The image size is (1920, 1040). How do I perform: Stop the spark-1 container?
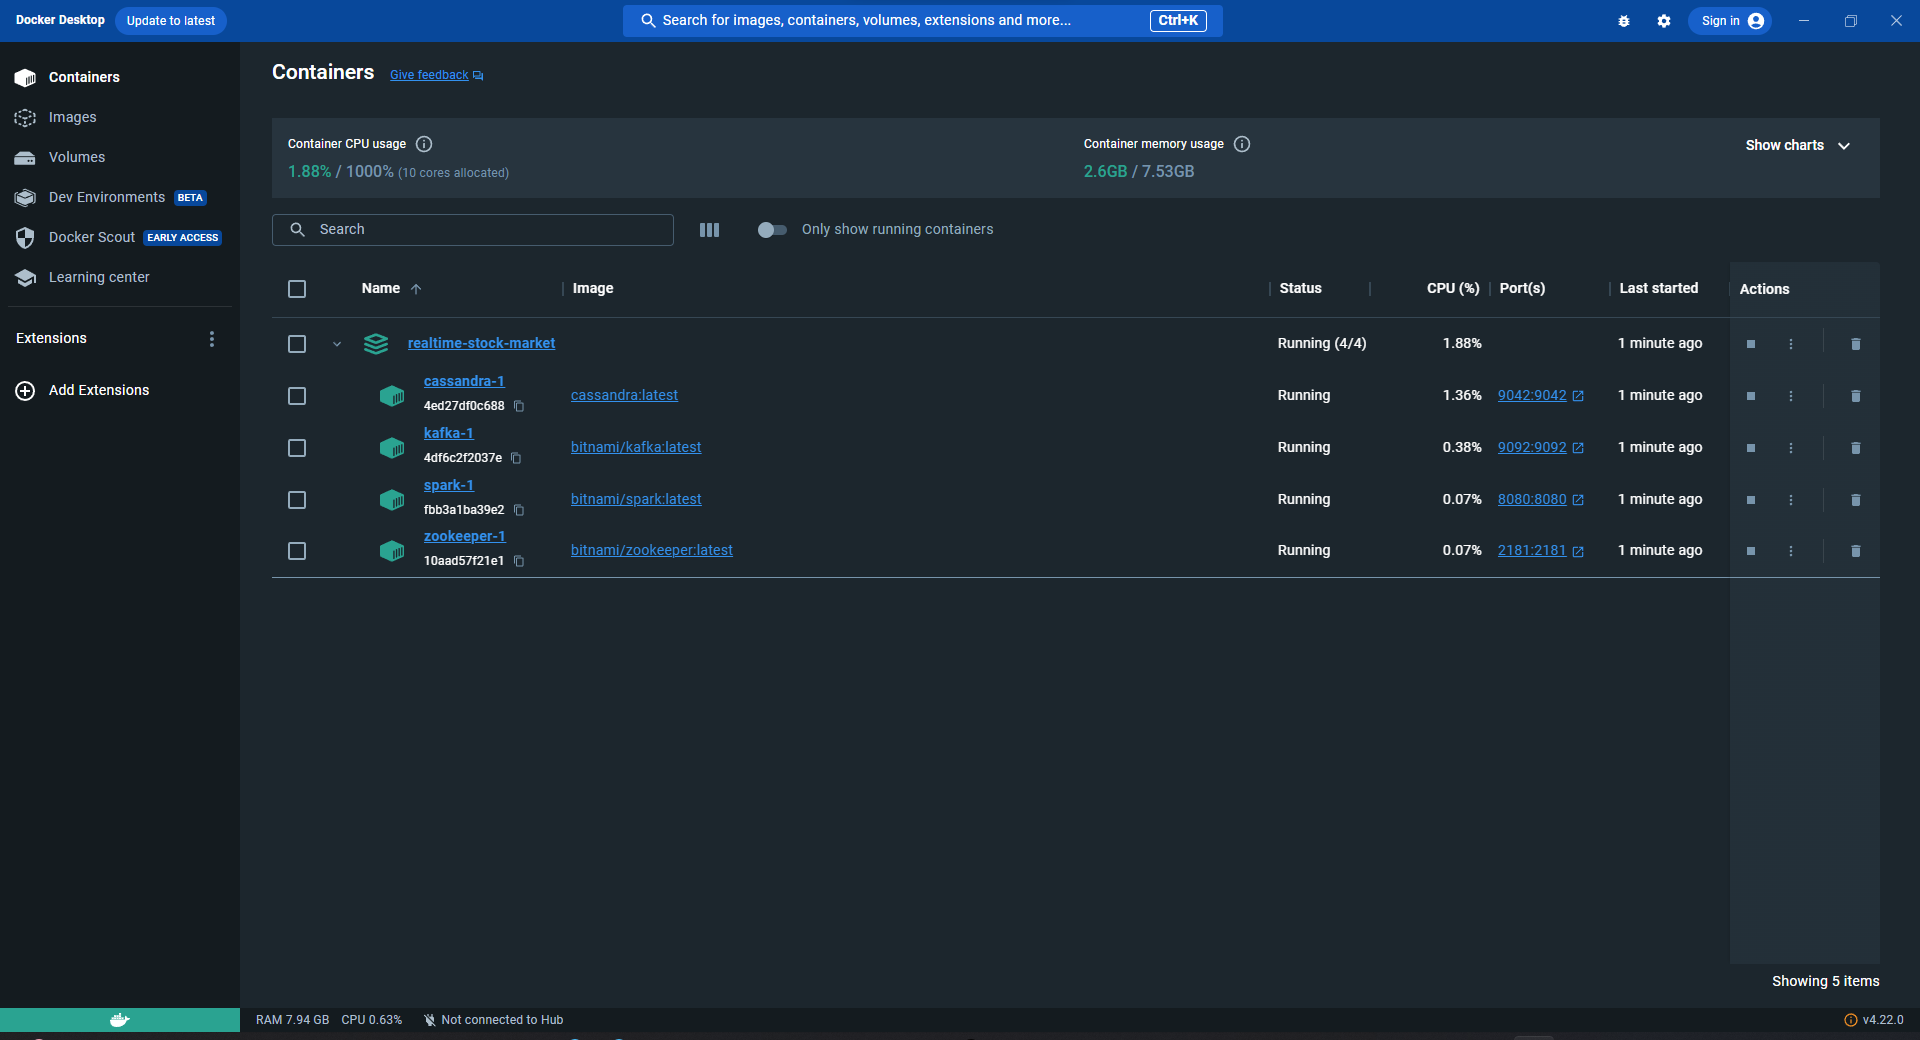coord(1751,500)
